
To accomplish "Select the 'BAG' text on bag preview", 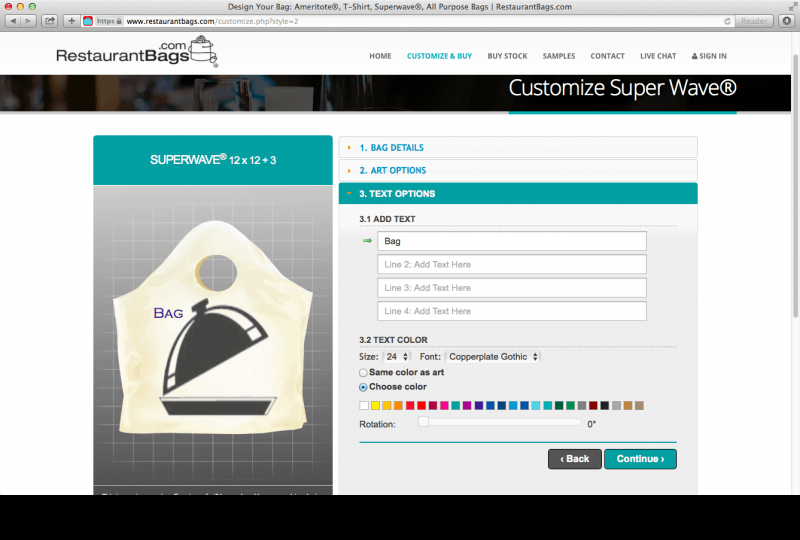I will (x=168, y=313).
